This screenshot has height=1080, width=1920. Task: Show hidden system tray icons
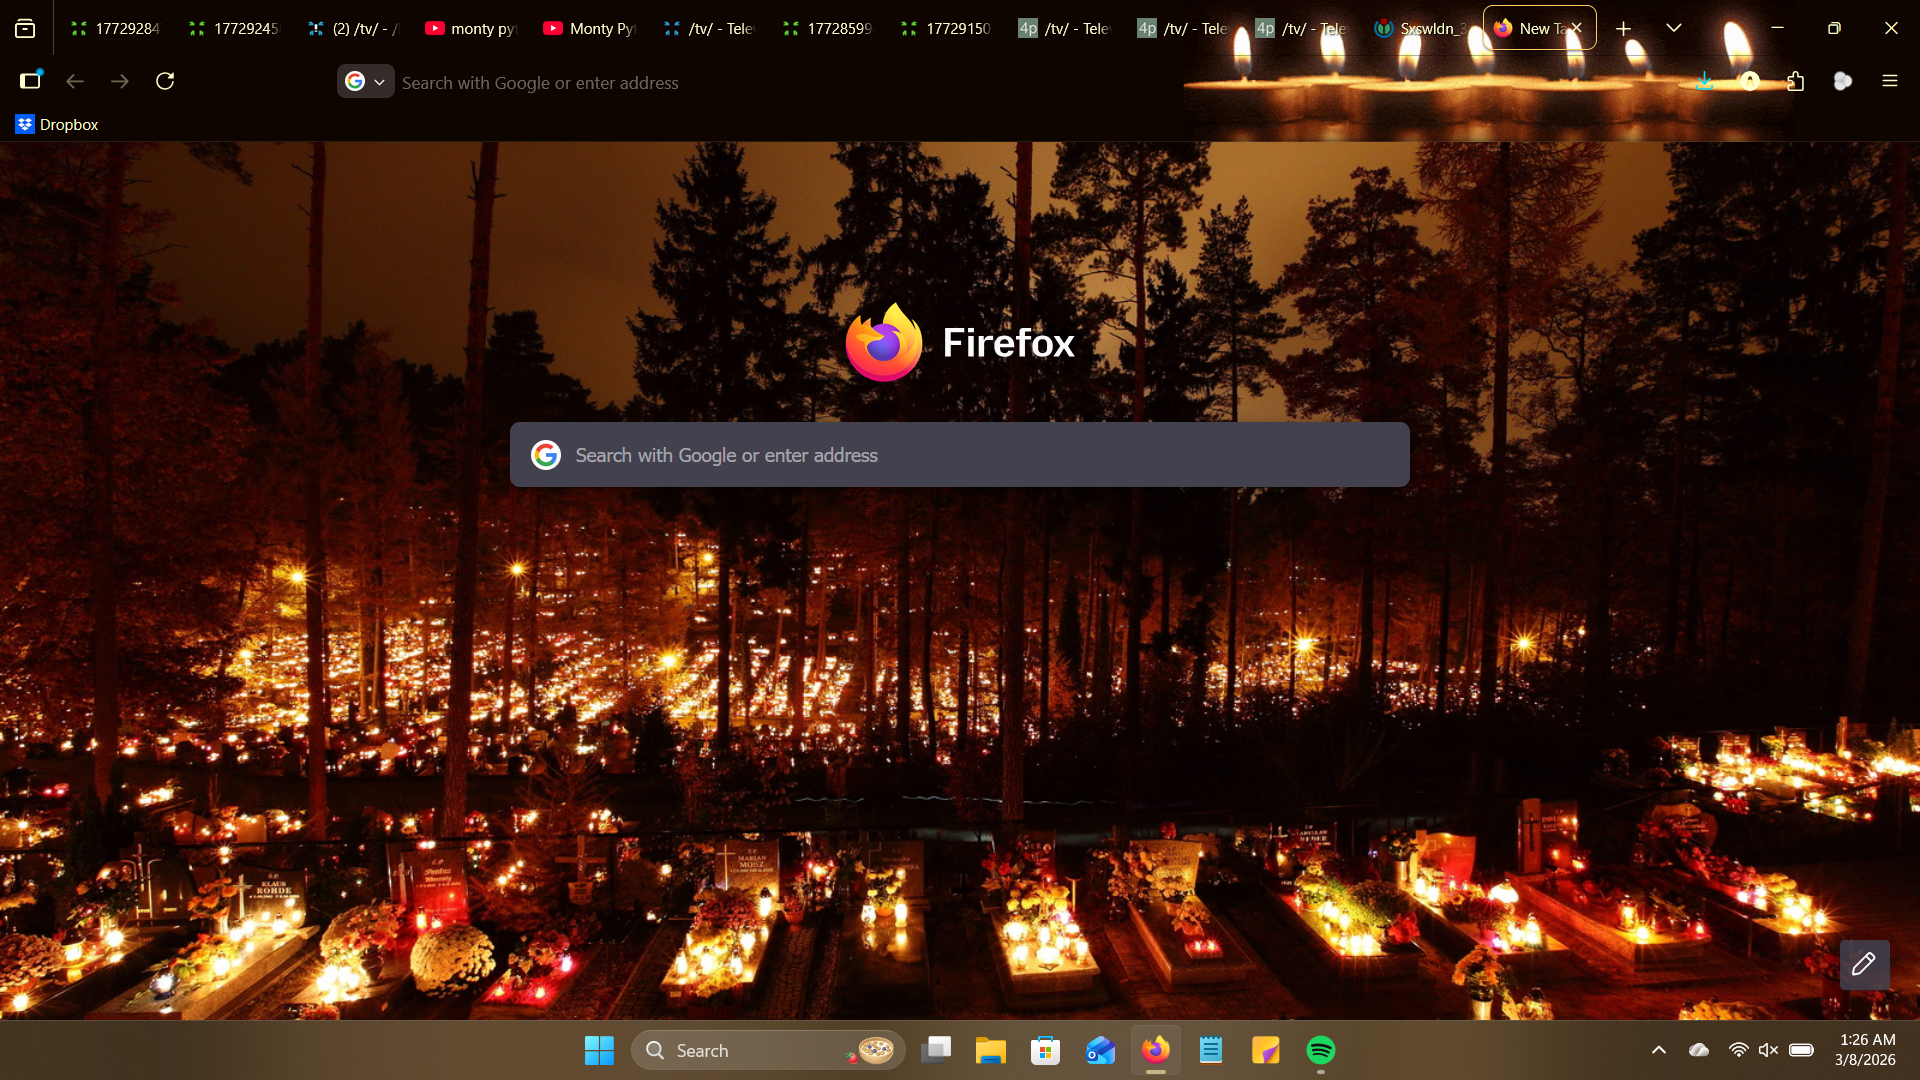1659,1050
